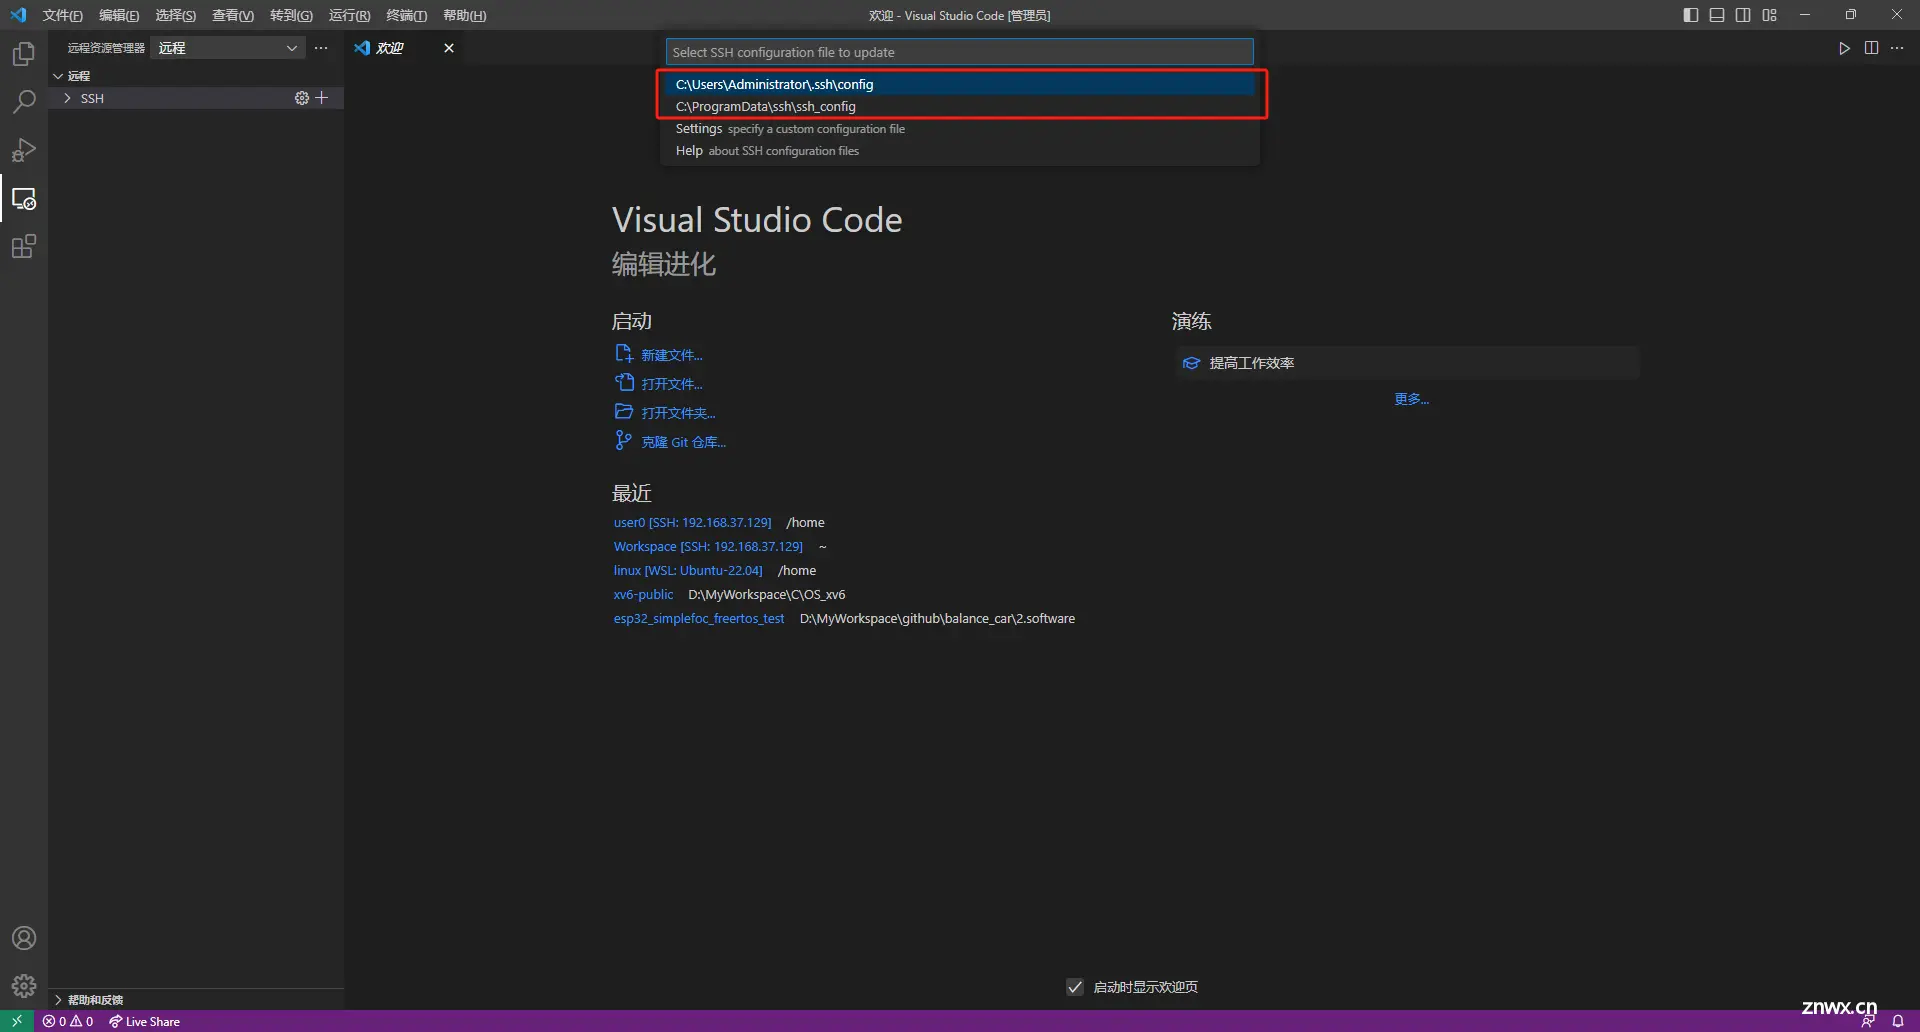The image size is (1920, 1032).
Task: Add new SSH remote with plus icon
Action: pos(322,98)
